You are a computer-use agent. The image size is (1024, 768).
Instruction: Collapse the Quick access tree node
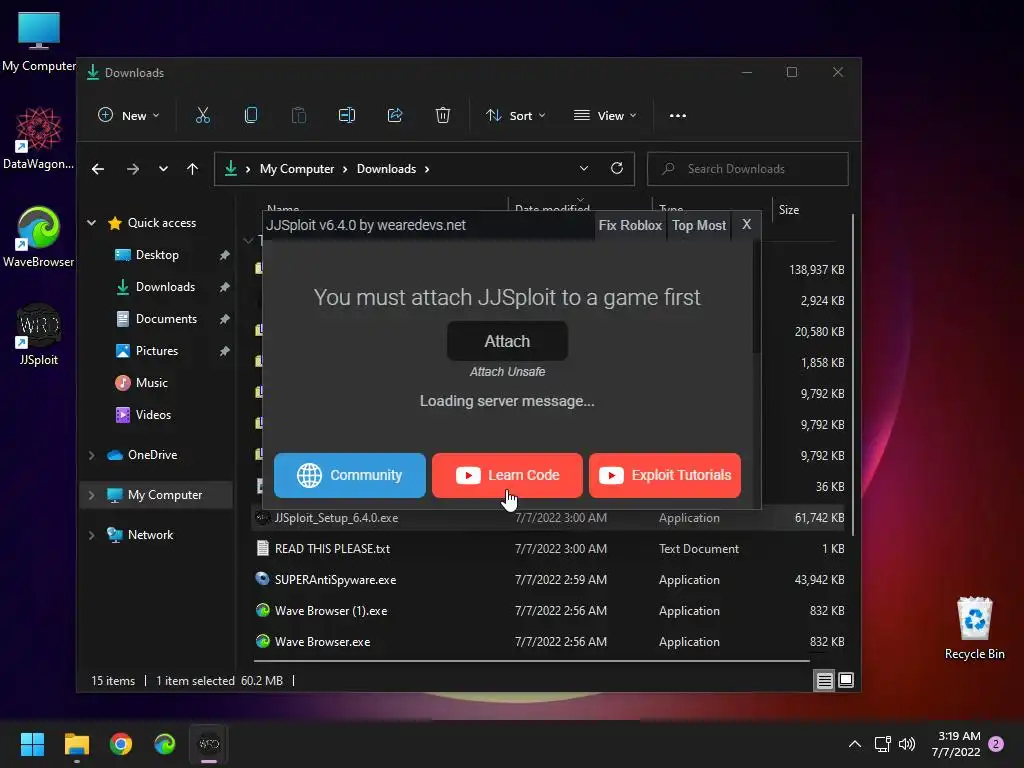[91, 223]
